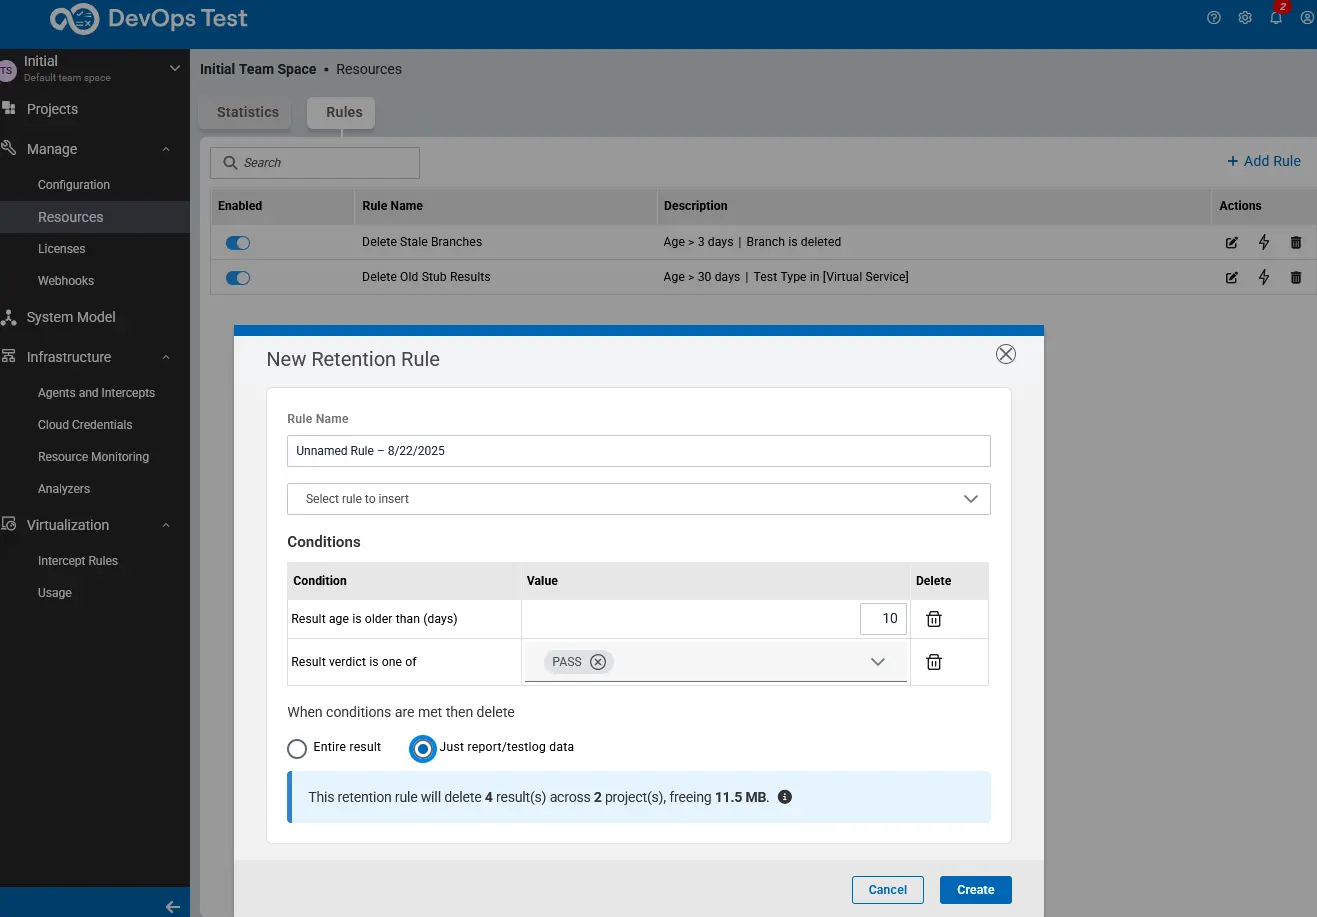Collapse the Infrastructure section
1317x917 pixels.
(165, 357)
